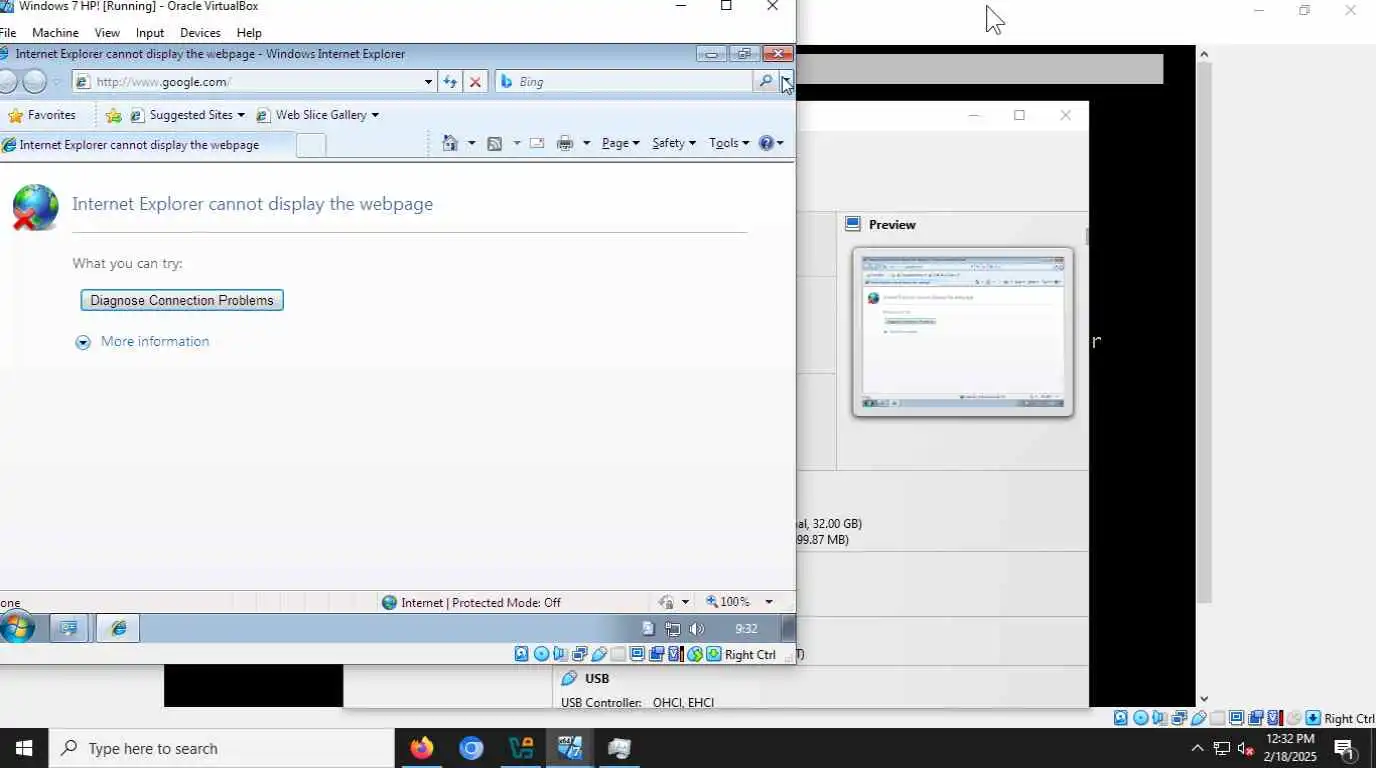
Task: Expand More information section
Action: click(142, 341)
